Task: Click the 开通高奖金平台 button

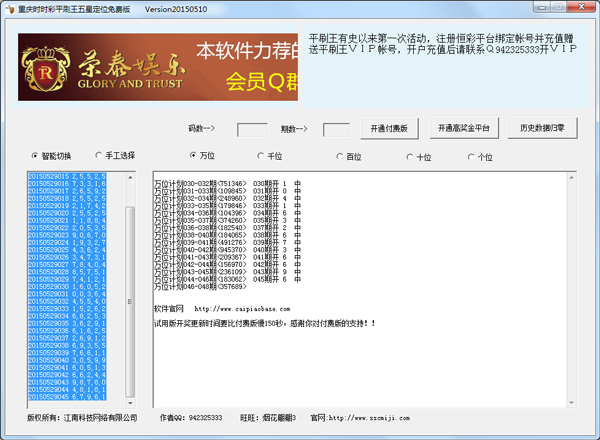Action: 464,128
